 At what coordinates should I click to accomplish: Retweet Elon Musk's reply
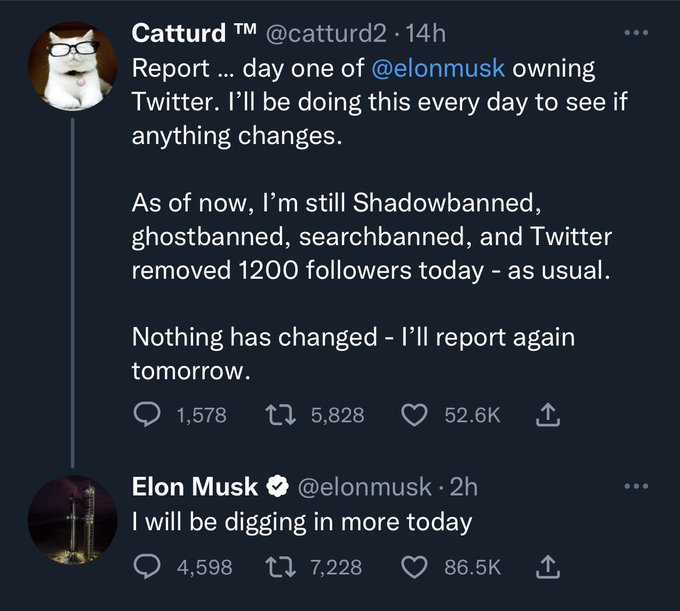point(280,567)
